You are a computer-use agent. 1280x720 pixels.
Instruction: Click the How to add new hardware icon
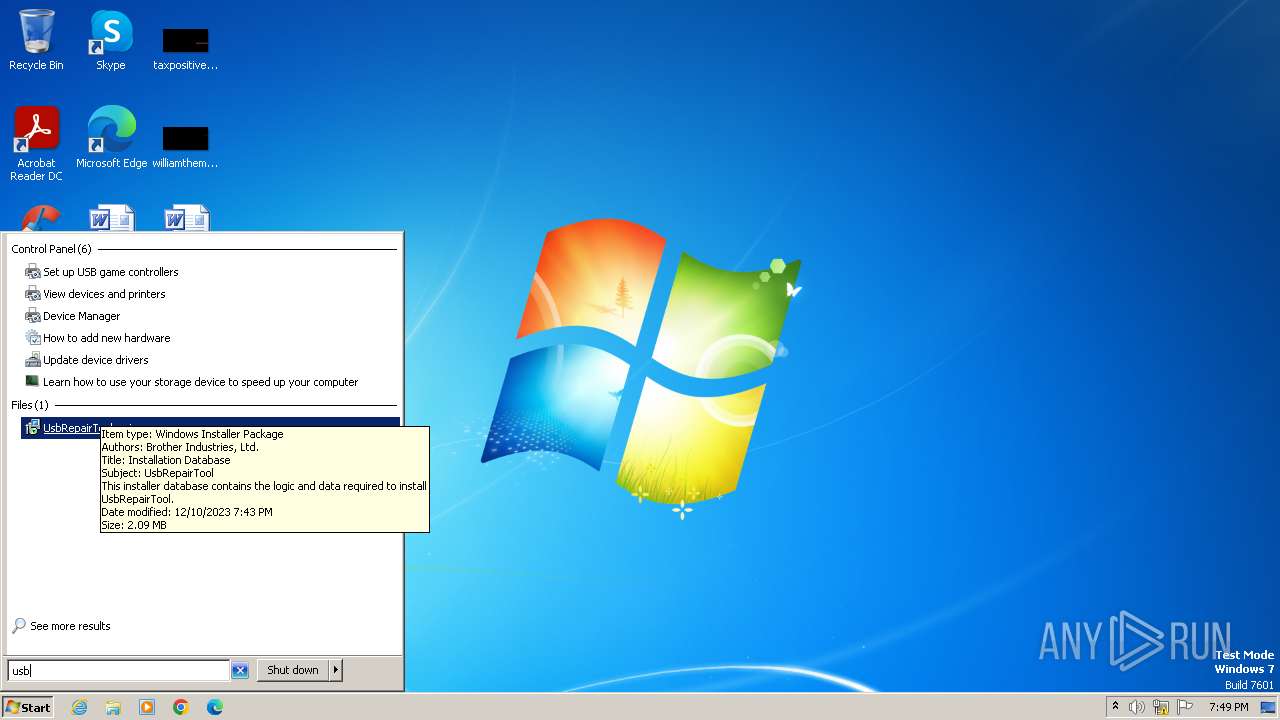point(33,338)
